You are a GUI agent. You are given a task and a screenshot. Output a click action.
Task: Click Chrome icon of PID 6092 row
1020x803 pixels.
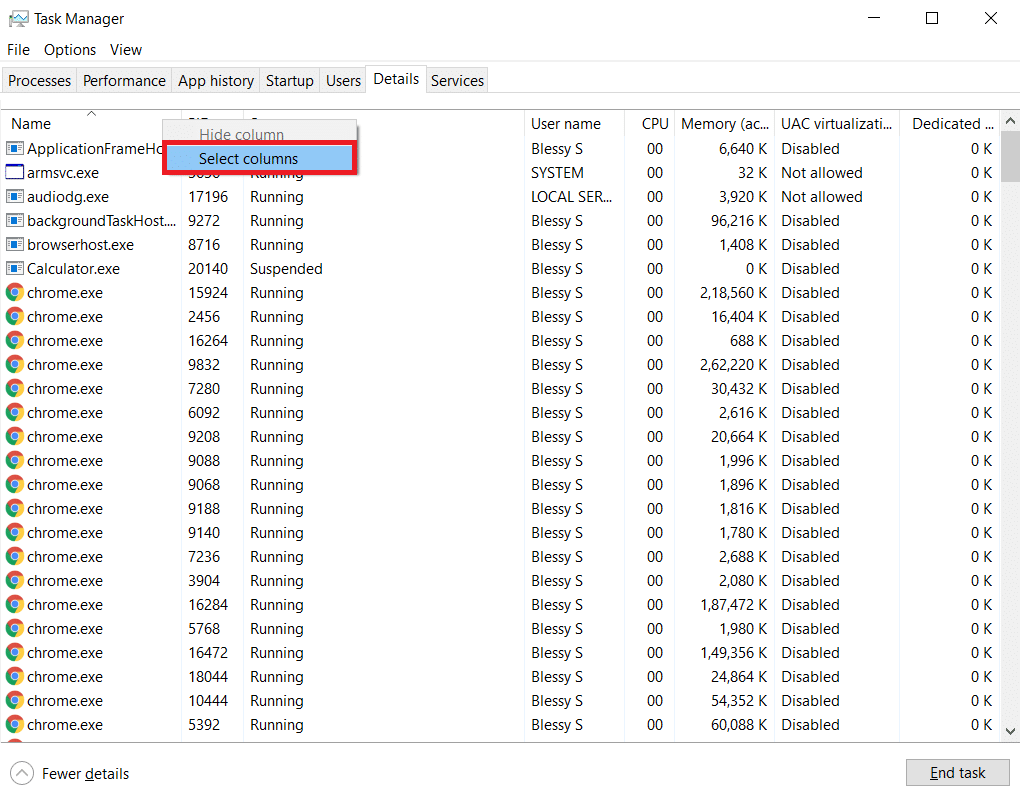[x=15, y=413]
